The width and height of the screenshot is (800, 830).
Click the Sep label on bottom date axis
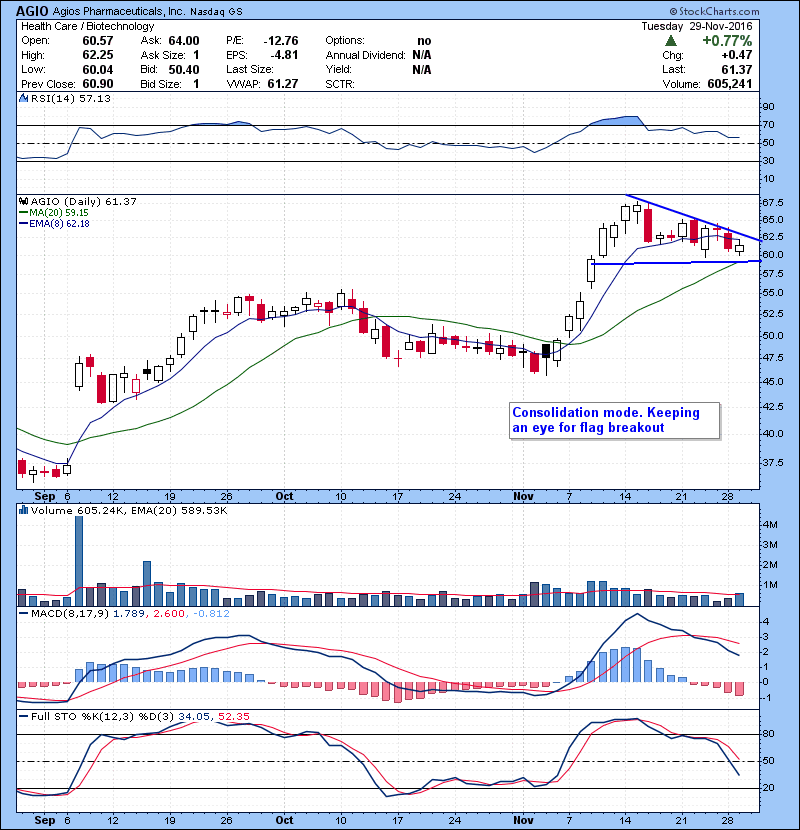(44, 820)
